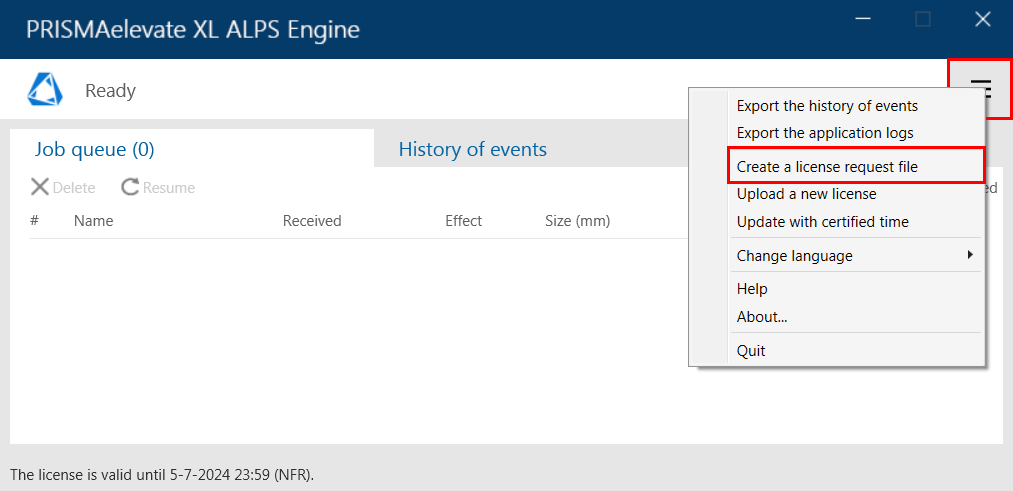
Task: Click the Received column header
Action: click(312, 221)
